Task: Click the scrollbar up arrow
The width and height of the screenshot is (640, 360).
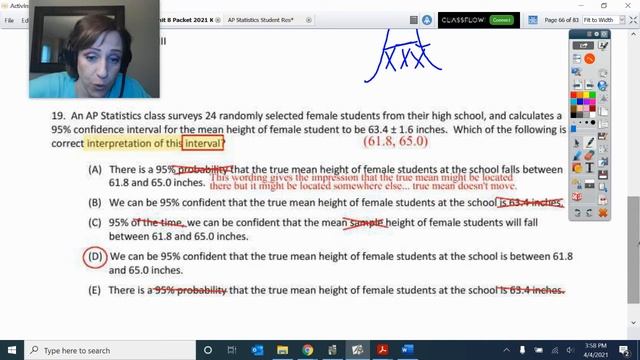Action: [633, 35]
